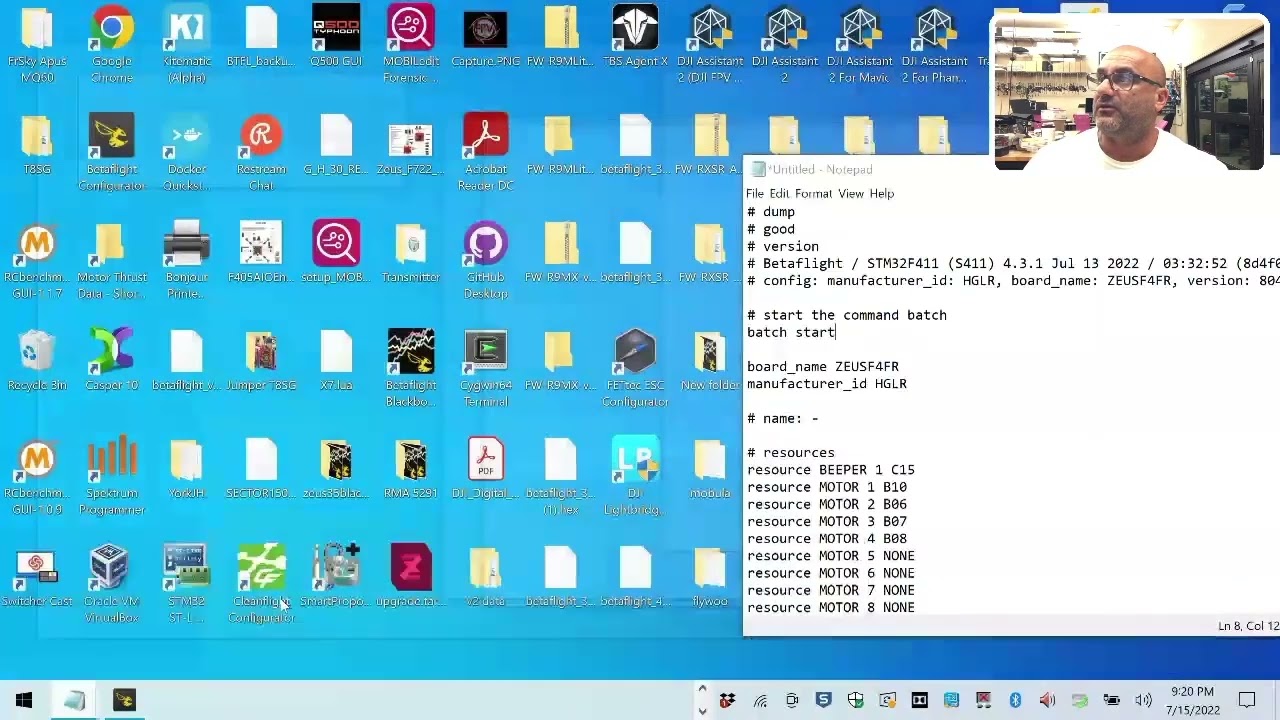Select the RMA 5291 folder
Viewport: 1280px width, 720px height.
point(411,468)
